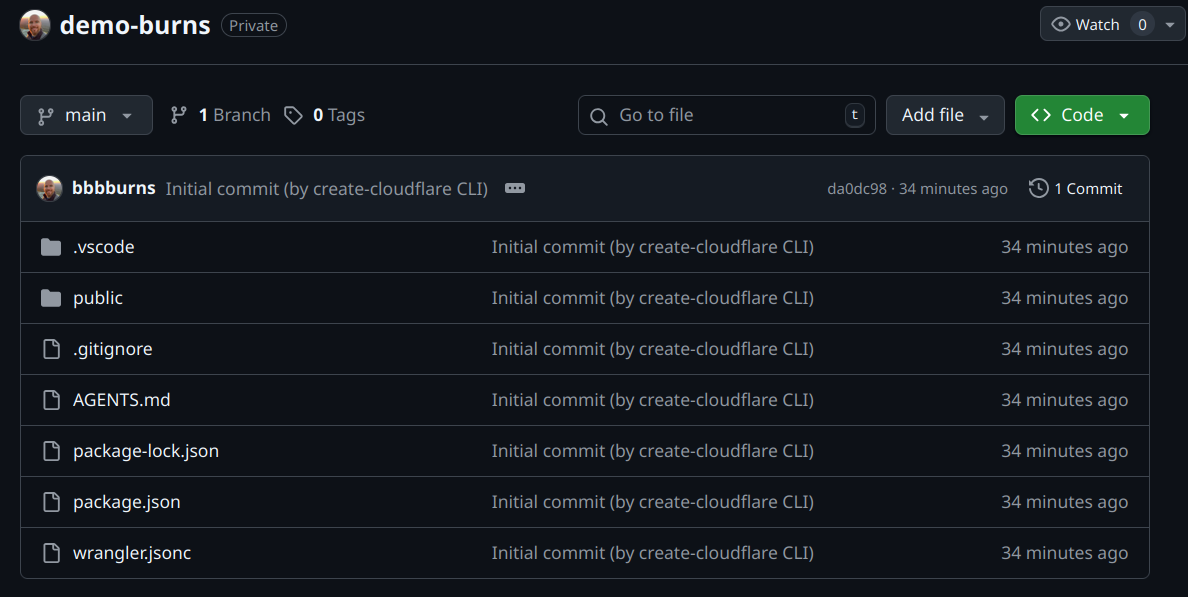Click the commit history clock icon
The width and height of the screenshot is (1188, 597).
(1039, 188)
